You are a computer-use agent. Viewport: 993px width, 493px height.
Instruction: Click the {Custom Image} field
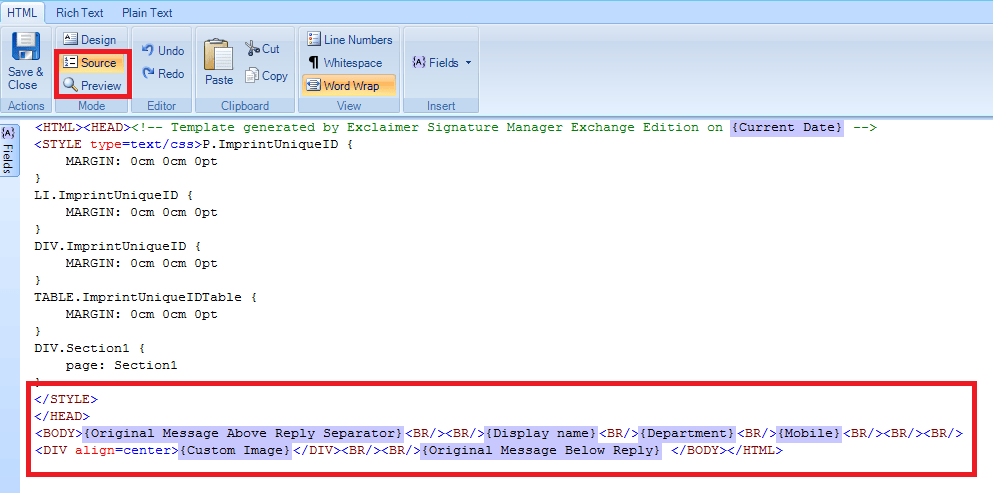pyautogui.click(x=235, y=451)
